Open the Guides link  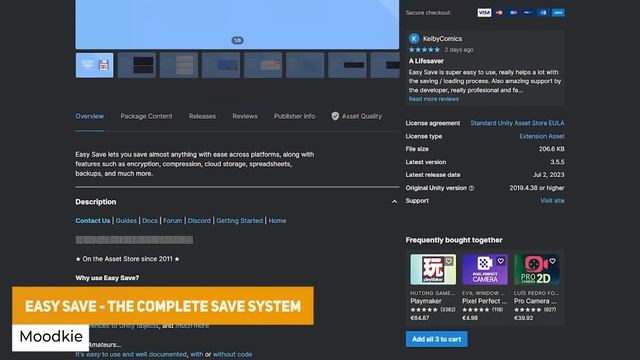tap(126, 220)
